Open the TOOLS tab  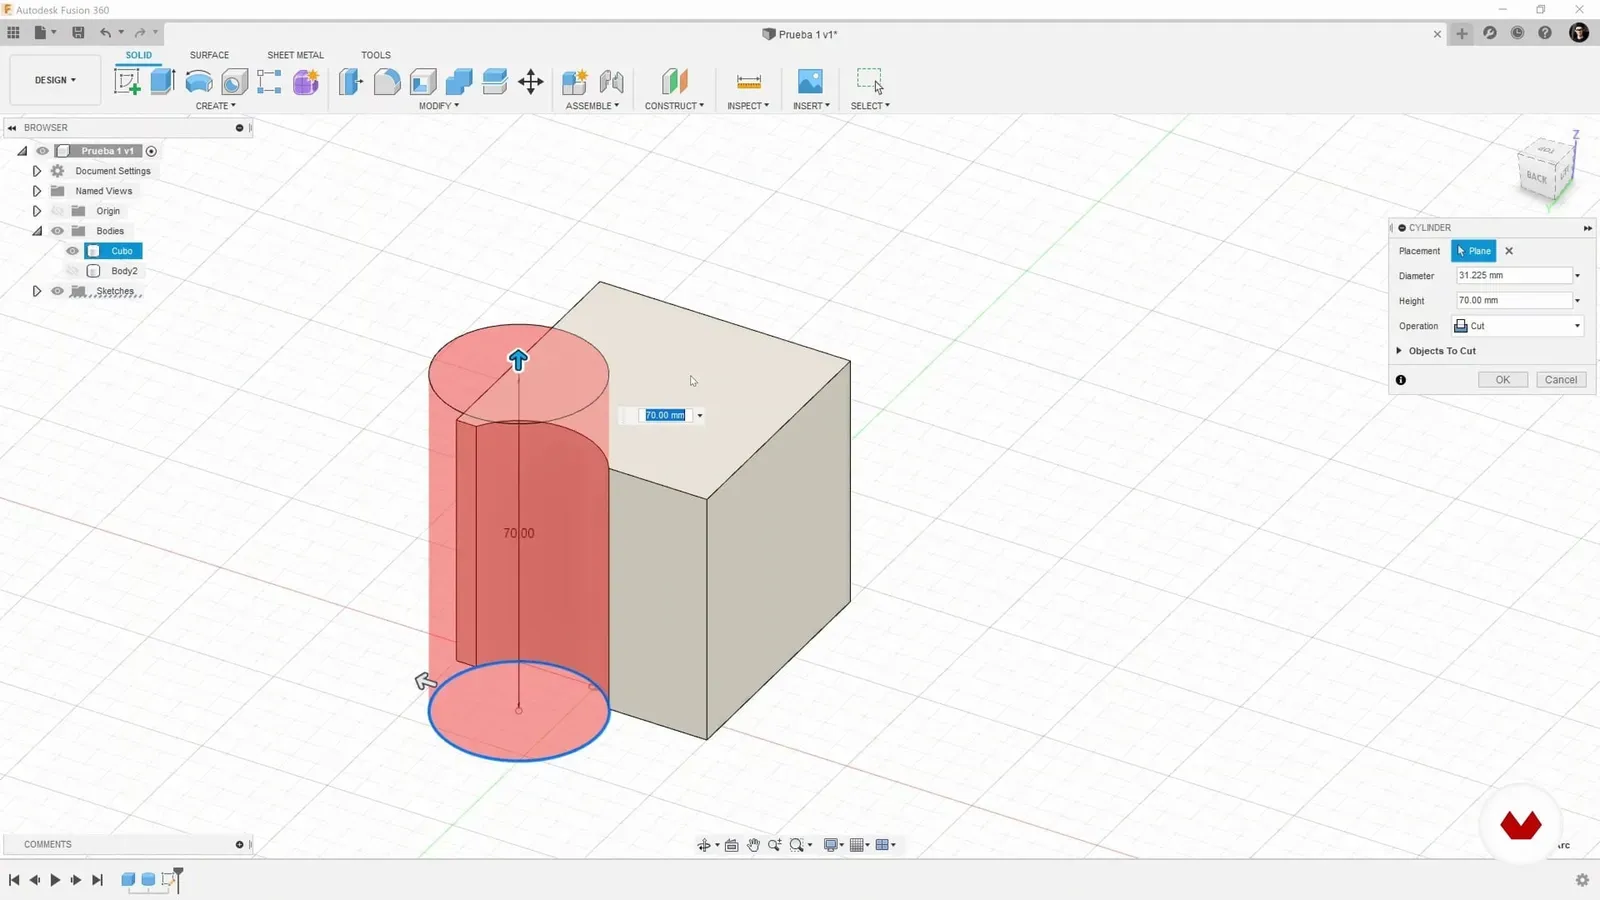click(x=376, y=55)
